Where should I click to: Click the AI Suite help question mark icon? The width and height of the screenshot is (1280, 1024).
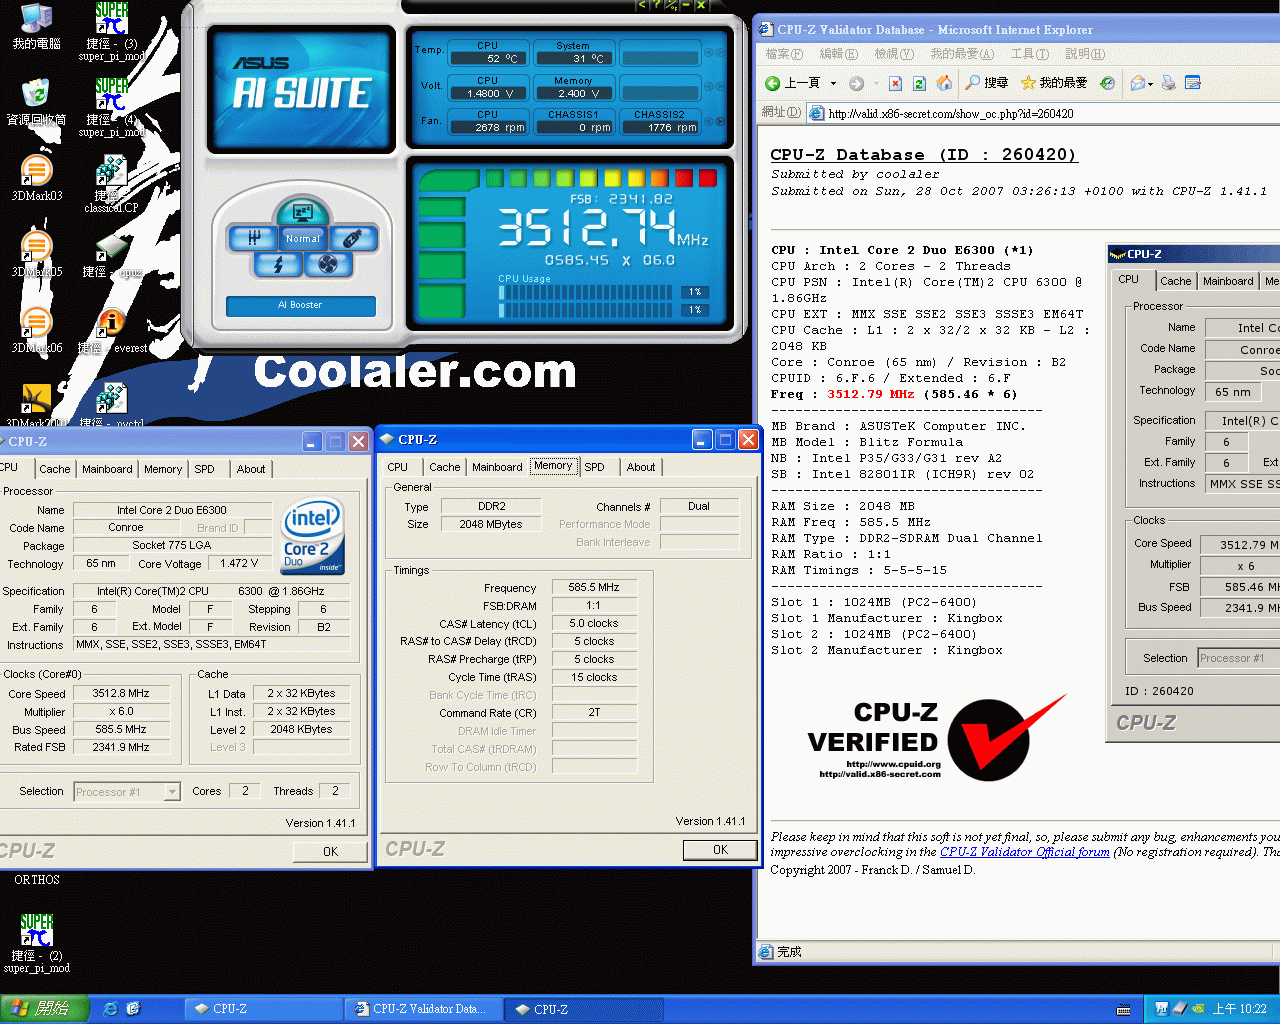656,5
